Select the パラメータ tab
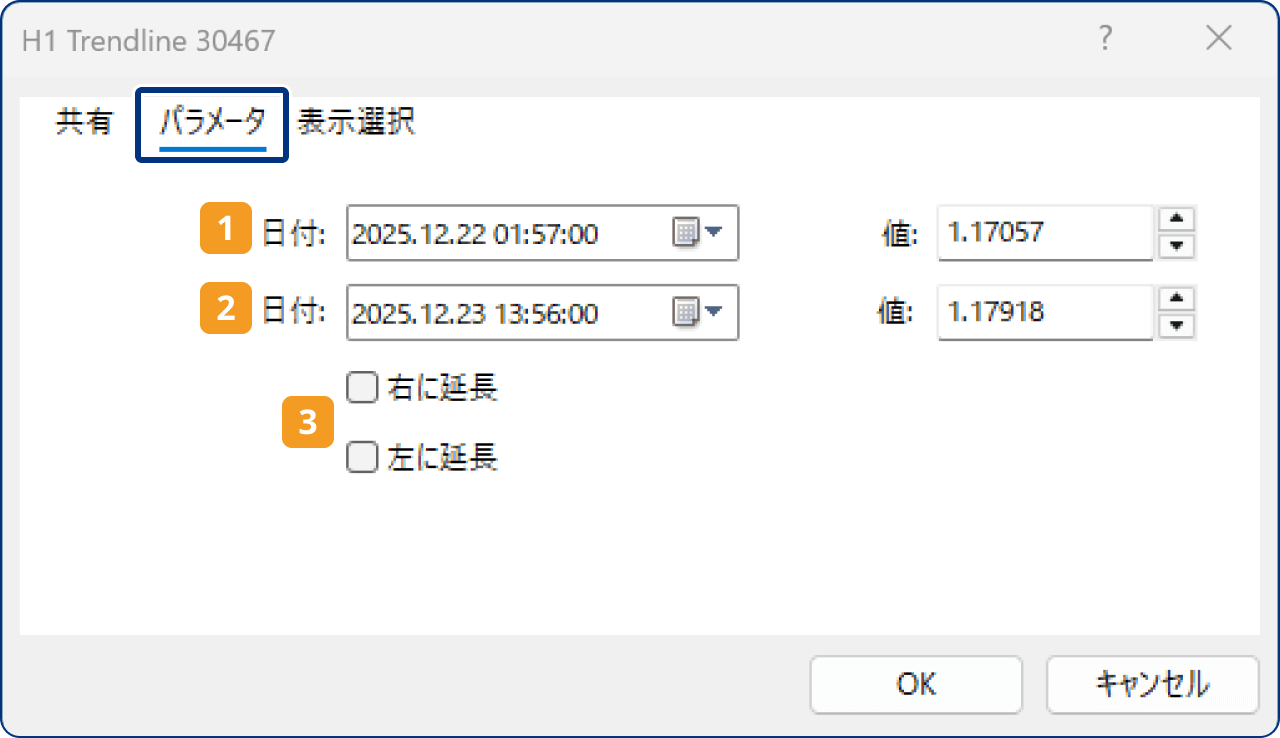1280x738 pixels. [213, 123]
